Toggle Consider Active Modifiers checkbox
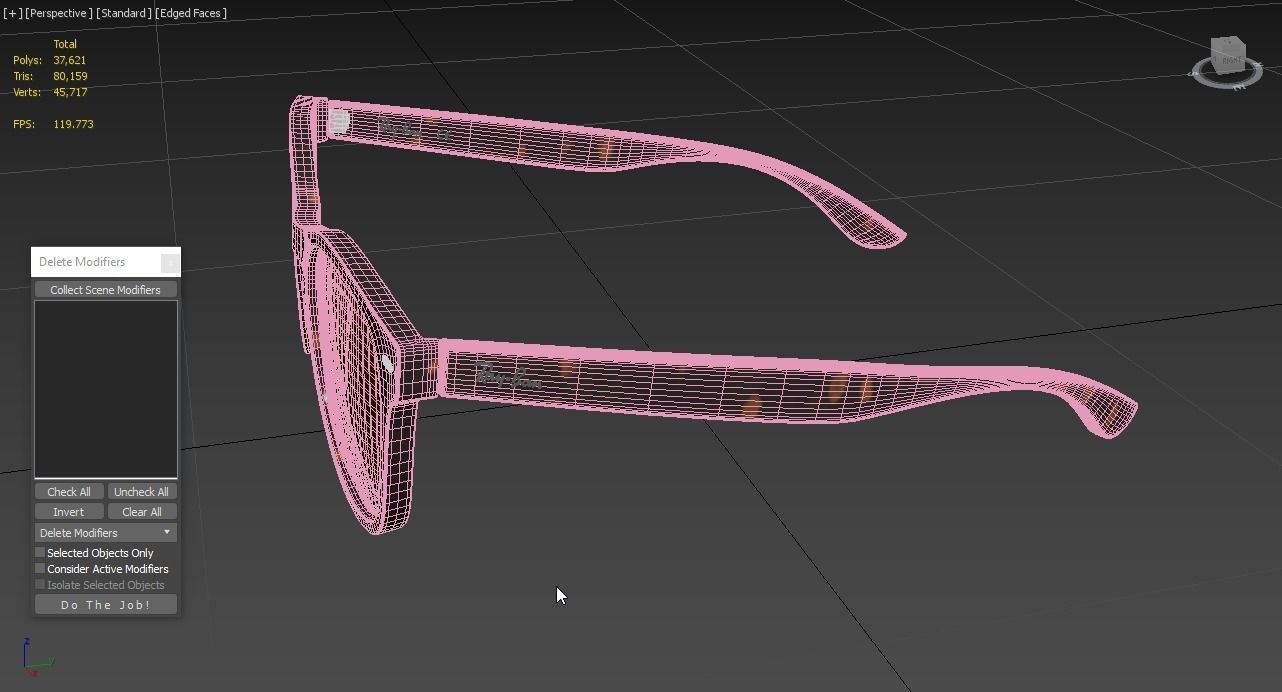 (x=40, y=569)
